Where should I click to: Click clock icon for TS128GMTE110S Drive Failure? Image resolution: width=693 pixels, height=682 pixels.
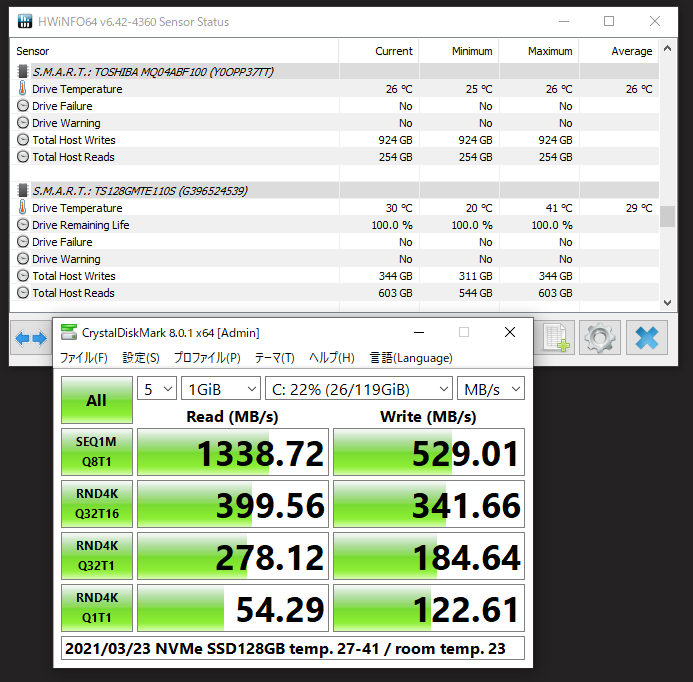[23, 241]
